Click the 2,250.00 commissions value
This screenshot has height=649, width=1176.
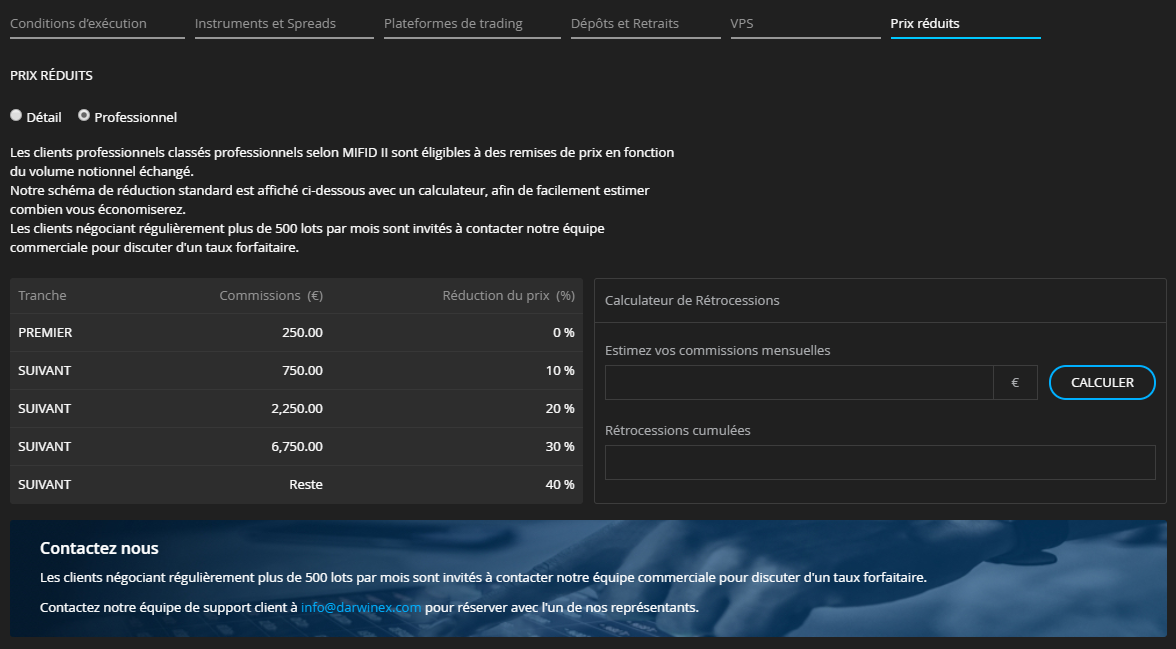tap(297, 409)
